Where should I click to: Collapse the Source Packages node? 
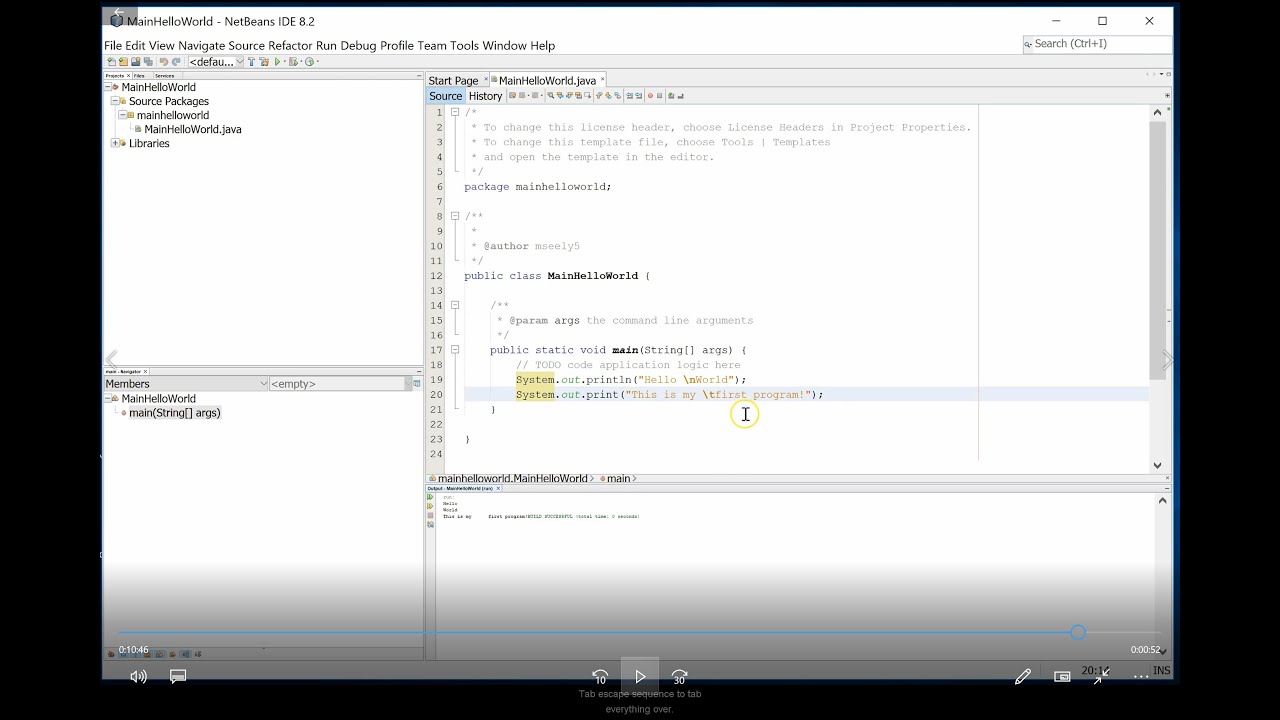(115, 101)
